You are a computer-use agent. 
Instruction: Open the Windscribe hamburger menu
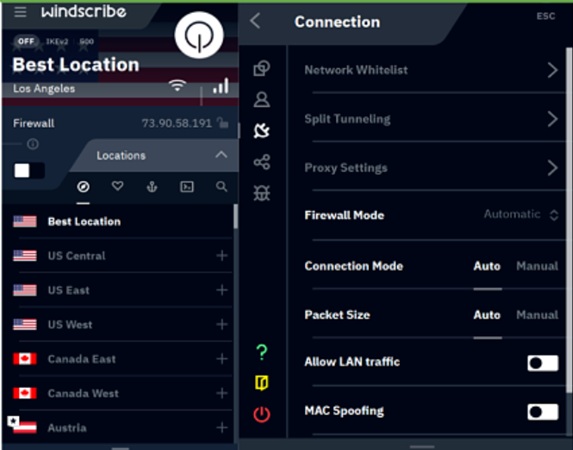tap(20, 12)
